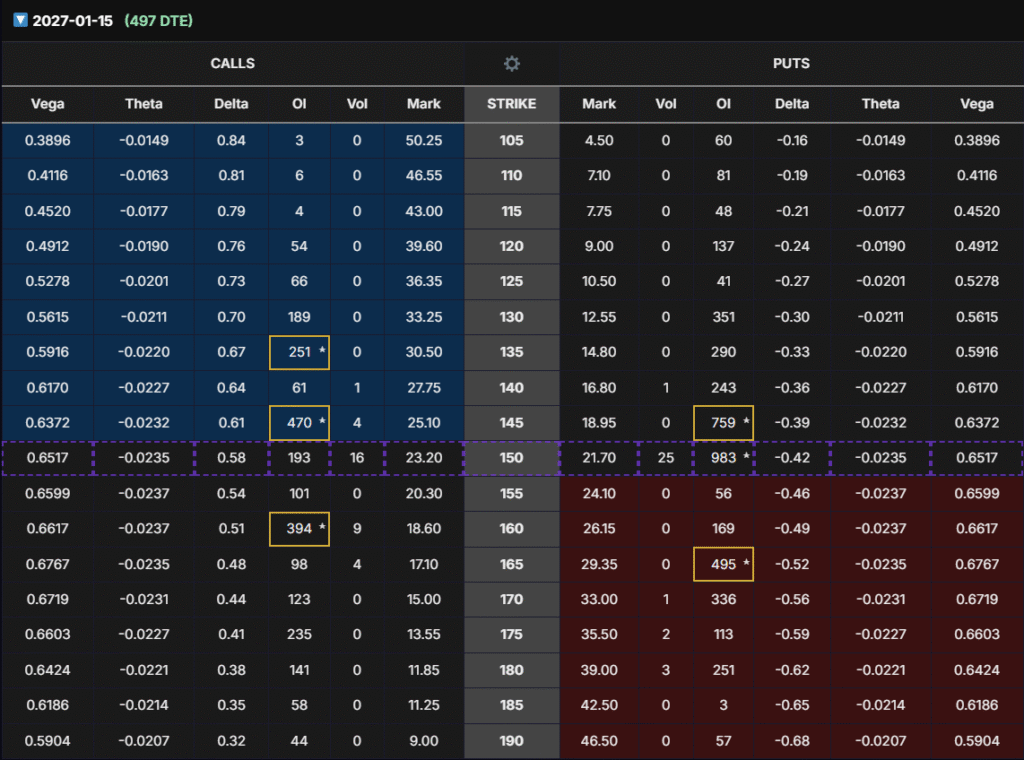Select the highlighted 470 calls open interest cell

[300, 423]
